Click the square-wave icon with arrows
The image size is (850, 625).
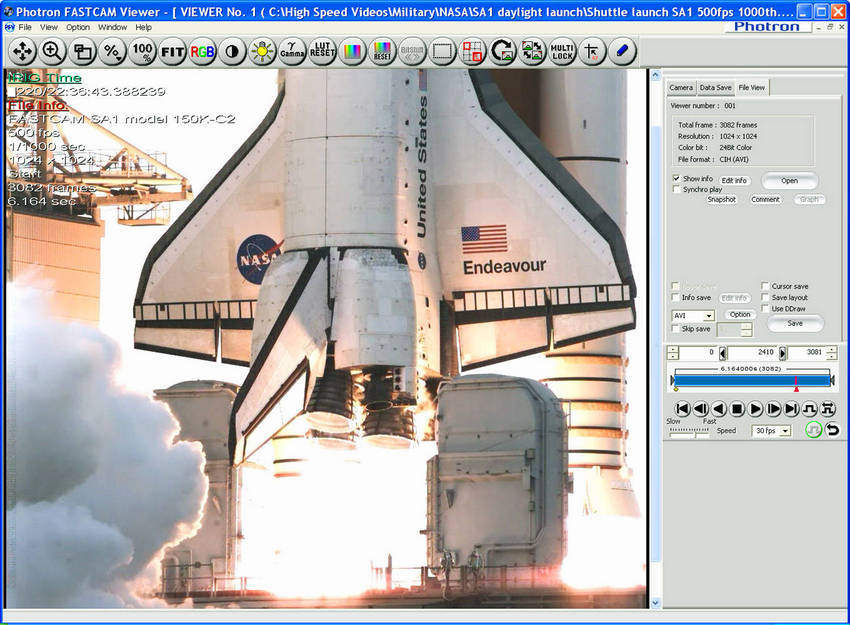(828, 409)
